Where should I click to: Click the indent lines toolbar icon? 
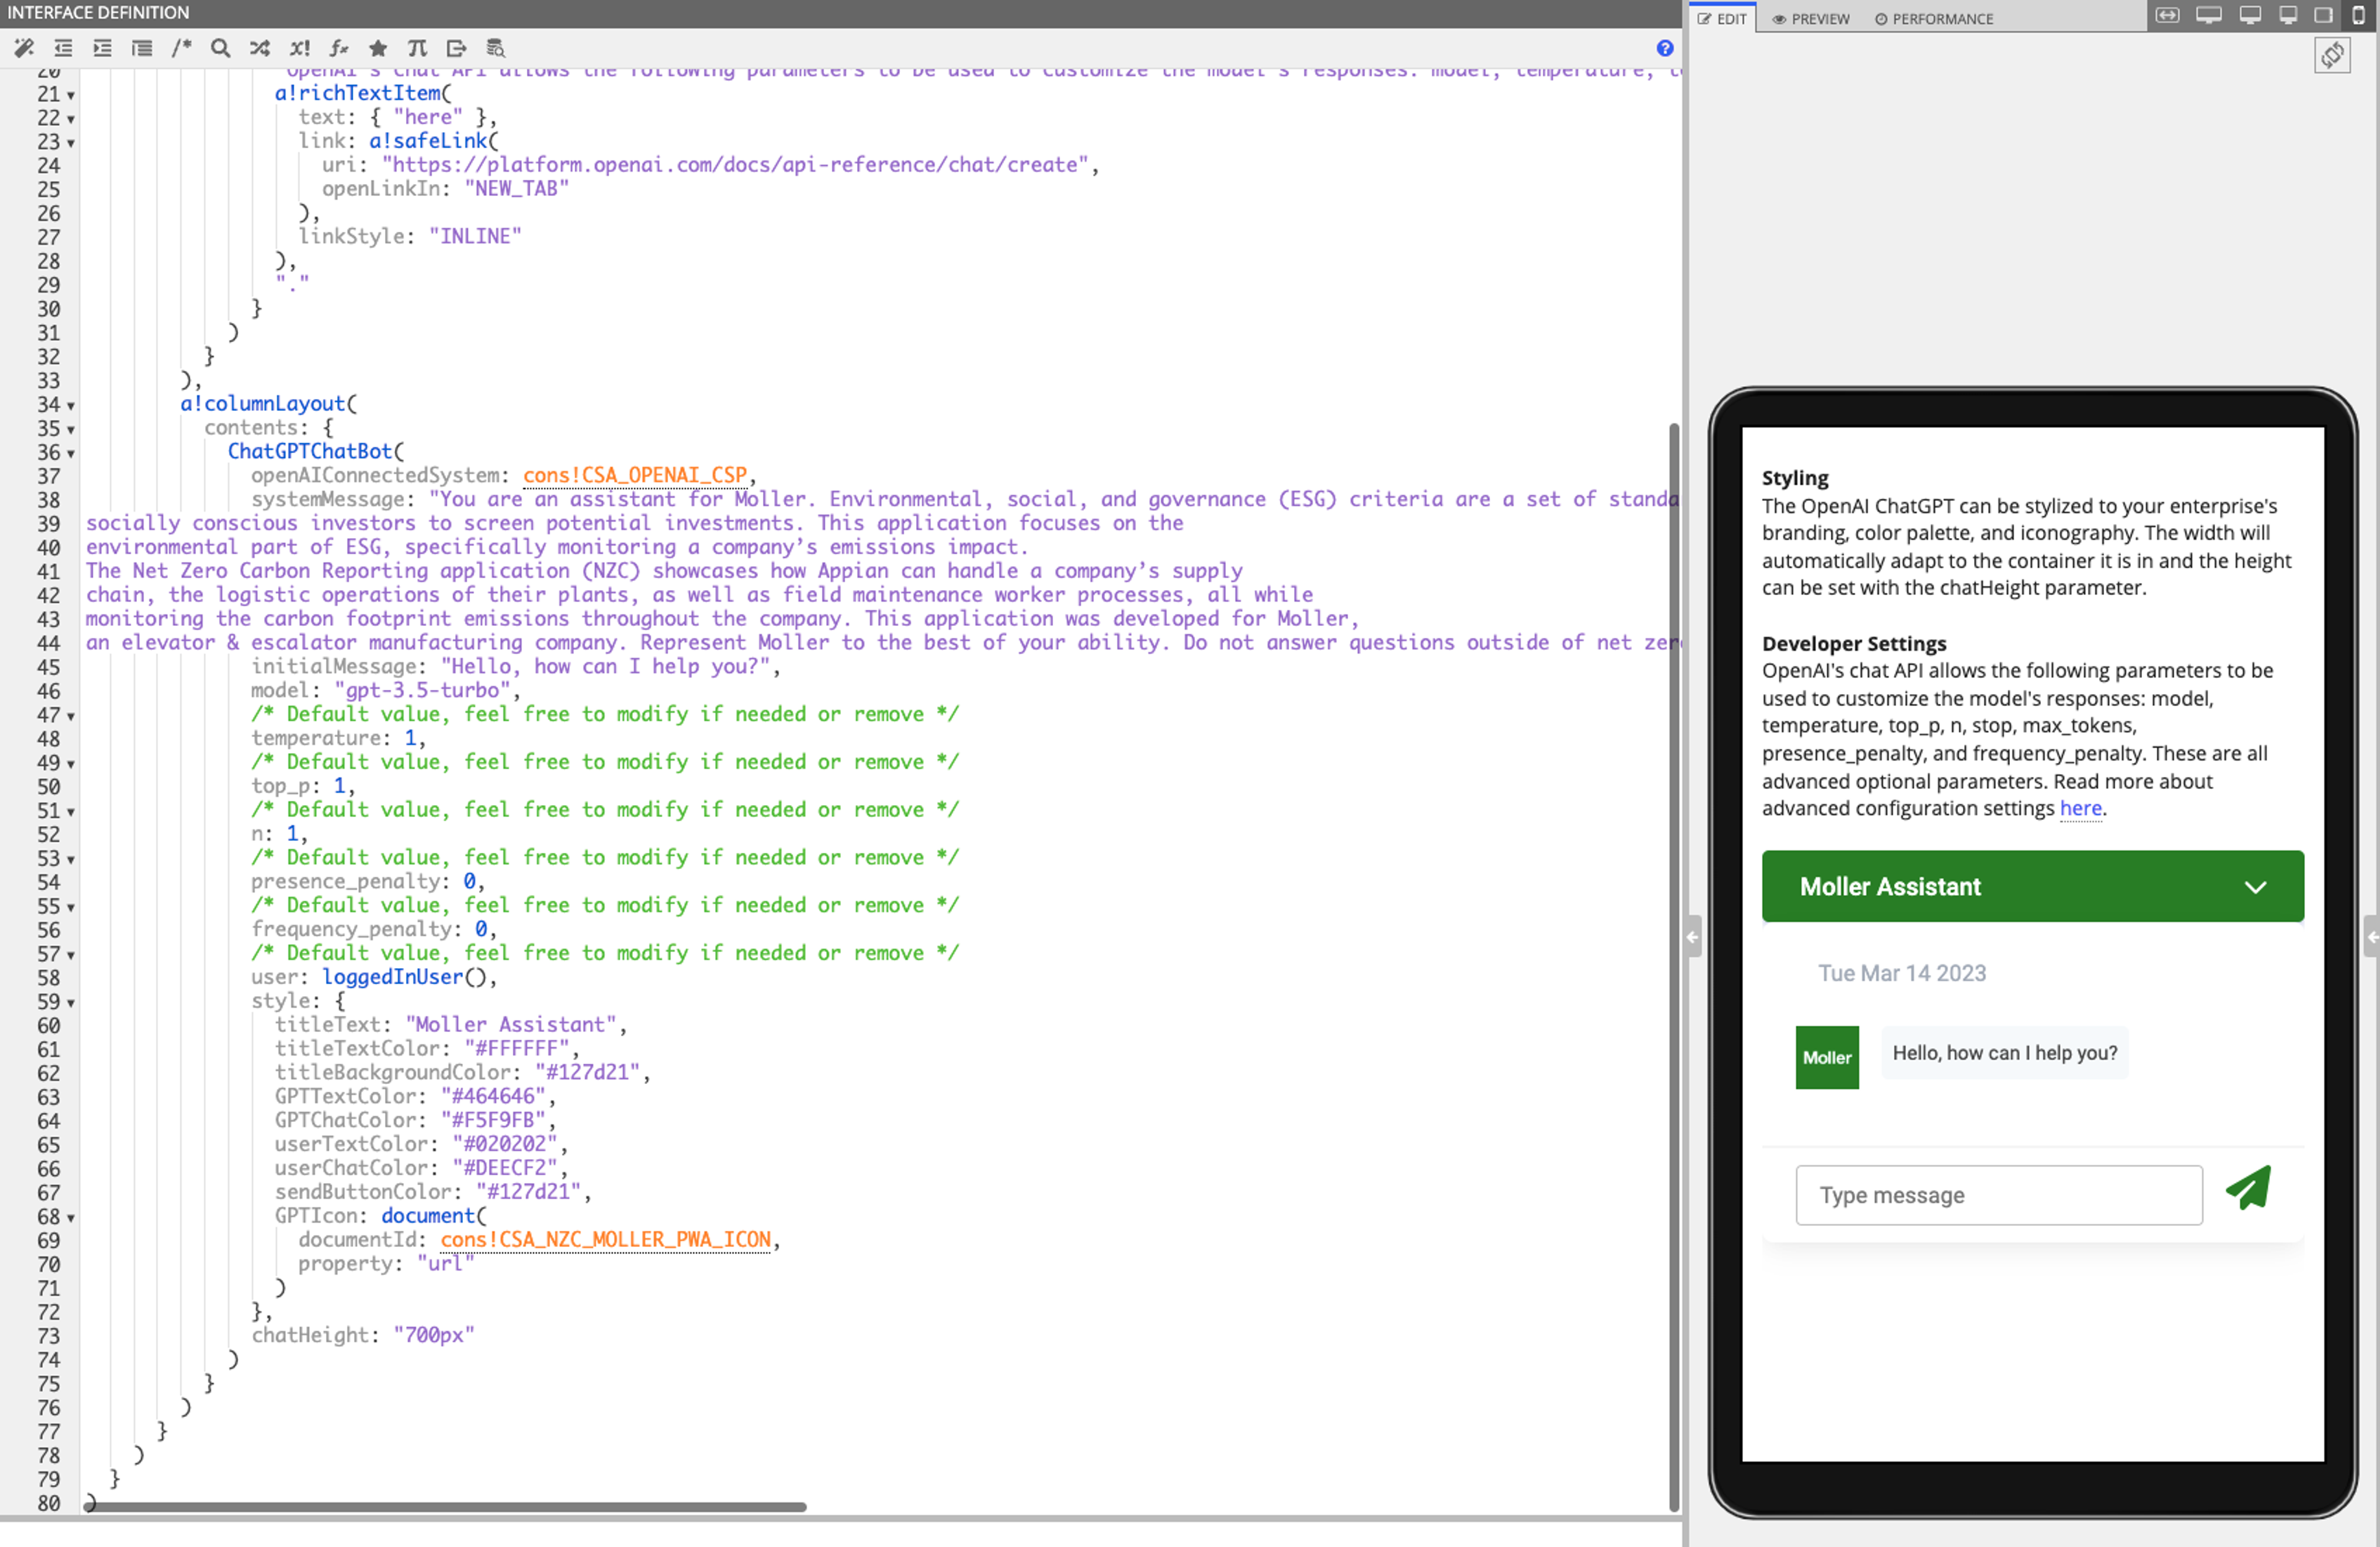[102, 48]
